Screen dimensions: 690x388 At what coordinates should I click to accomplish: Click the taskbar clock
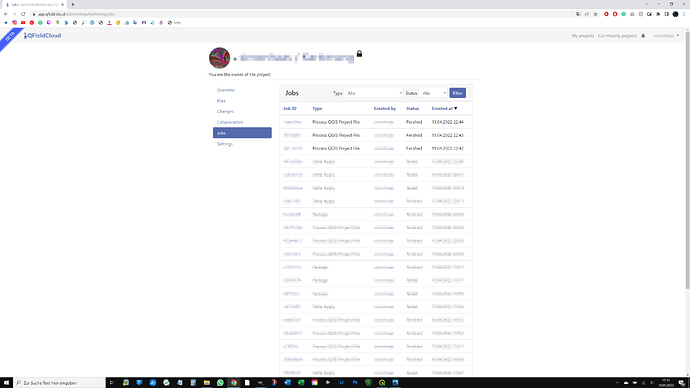666,383
